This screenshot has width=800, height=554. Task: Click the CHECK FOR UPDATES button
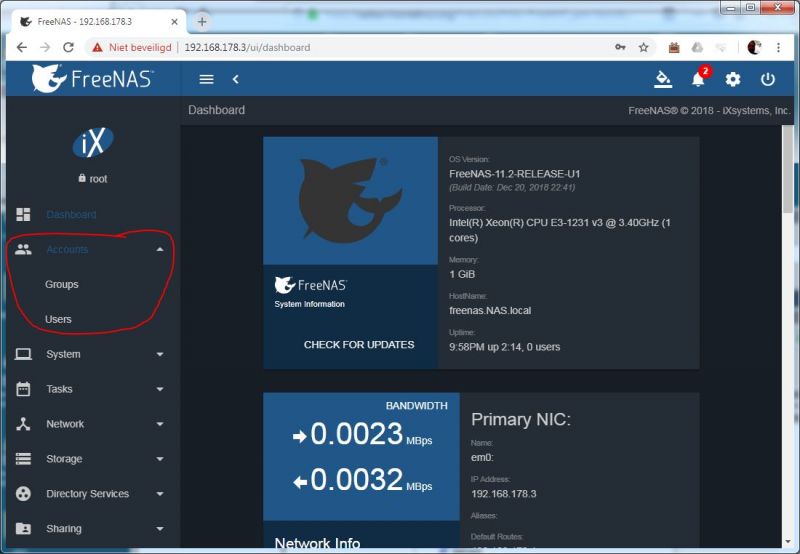tap(359, 345)
